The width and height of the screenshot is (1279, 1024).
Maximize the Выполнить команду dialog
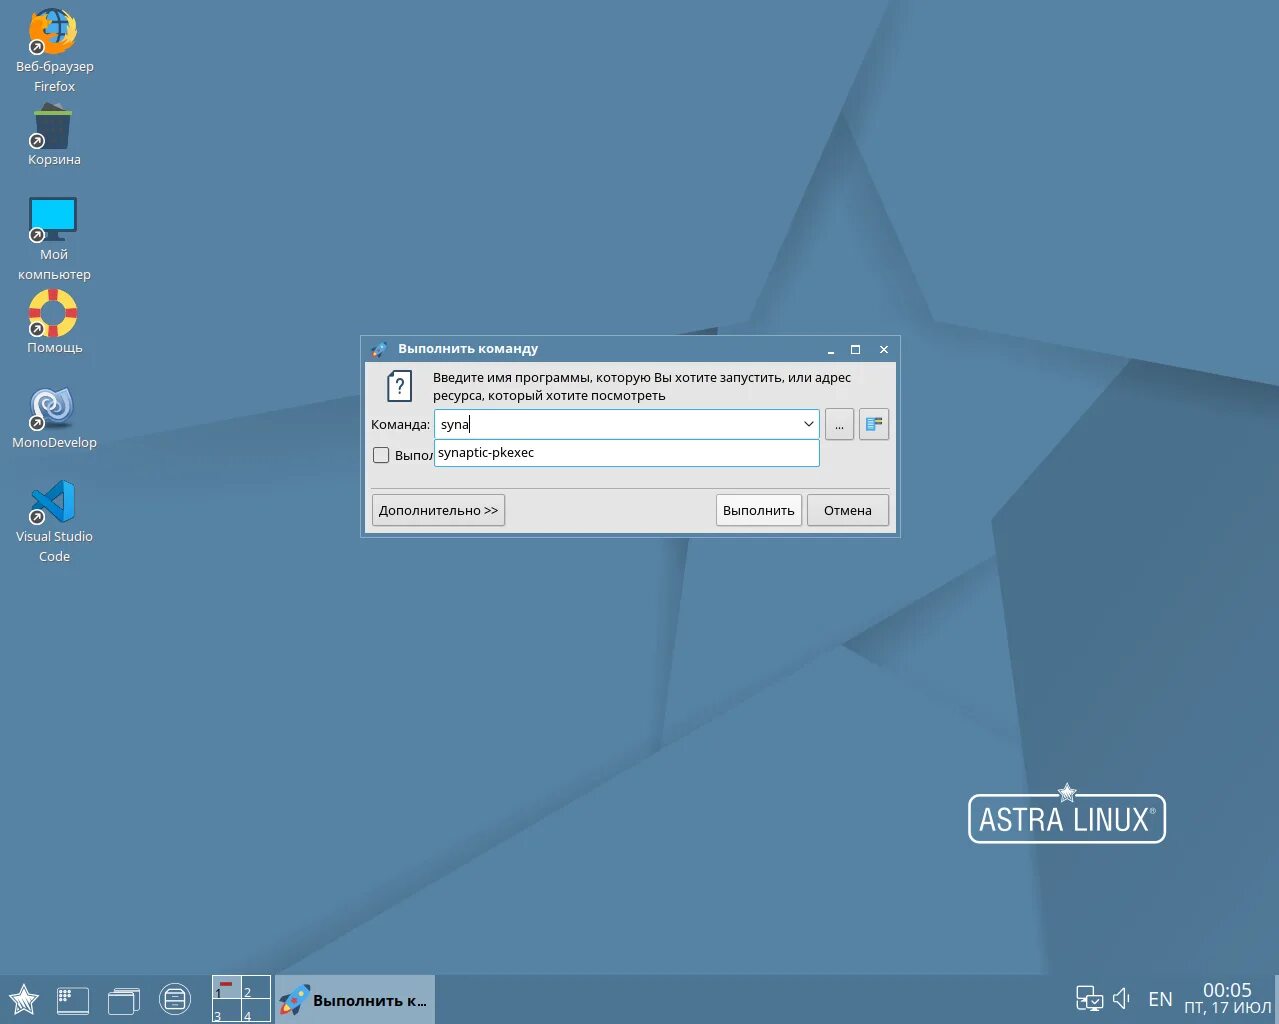[856, 349]
